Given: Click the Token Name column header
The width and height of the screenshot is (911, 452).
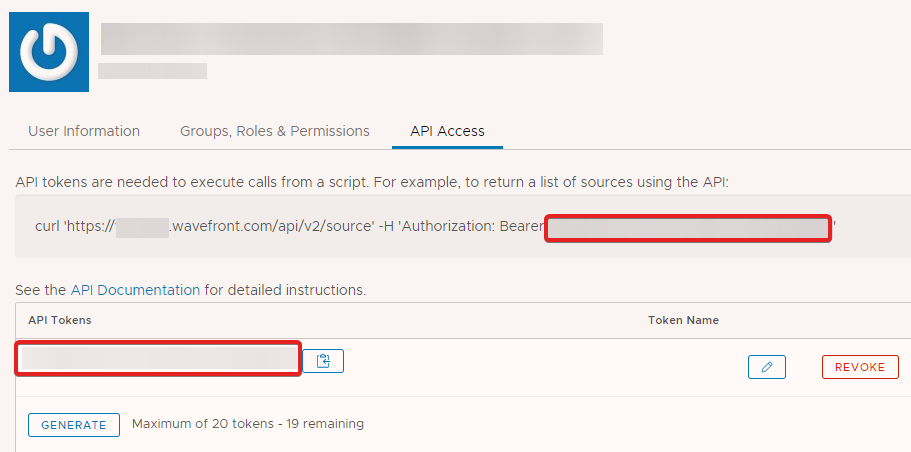Looking at the screenshot, I should tap(683, 320).
